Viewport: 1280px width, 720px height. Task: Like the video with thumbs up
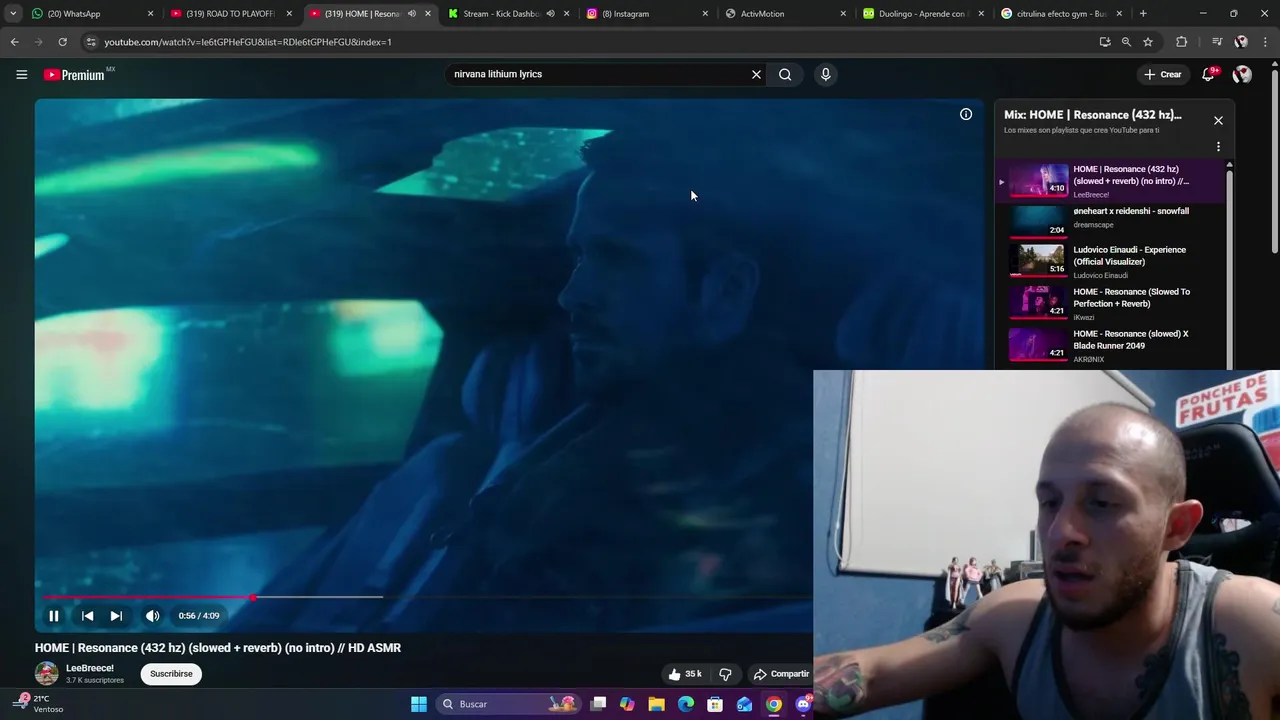685,674
